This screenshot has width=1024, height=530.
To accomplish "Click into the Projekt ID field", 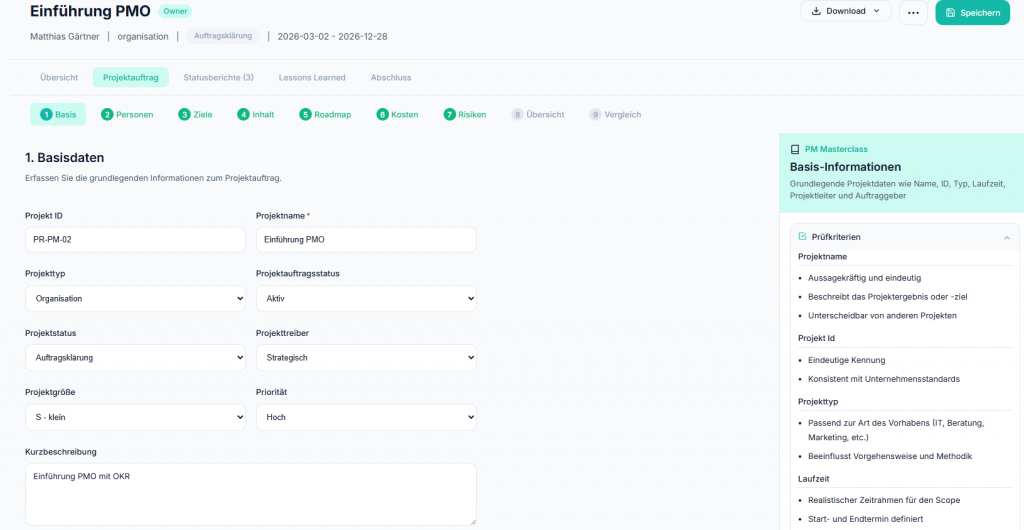I will click(136, 240).
